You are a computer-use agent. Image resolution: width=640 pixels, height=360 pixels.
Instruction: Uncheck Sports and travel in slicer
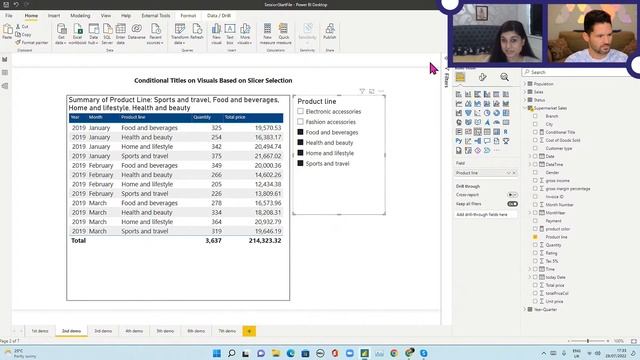point(300,163)
